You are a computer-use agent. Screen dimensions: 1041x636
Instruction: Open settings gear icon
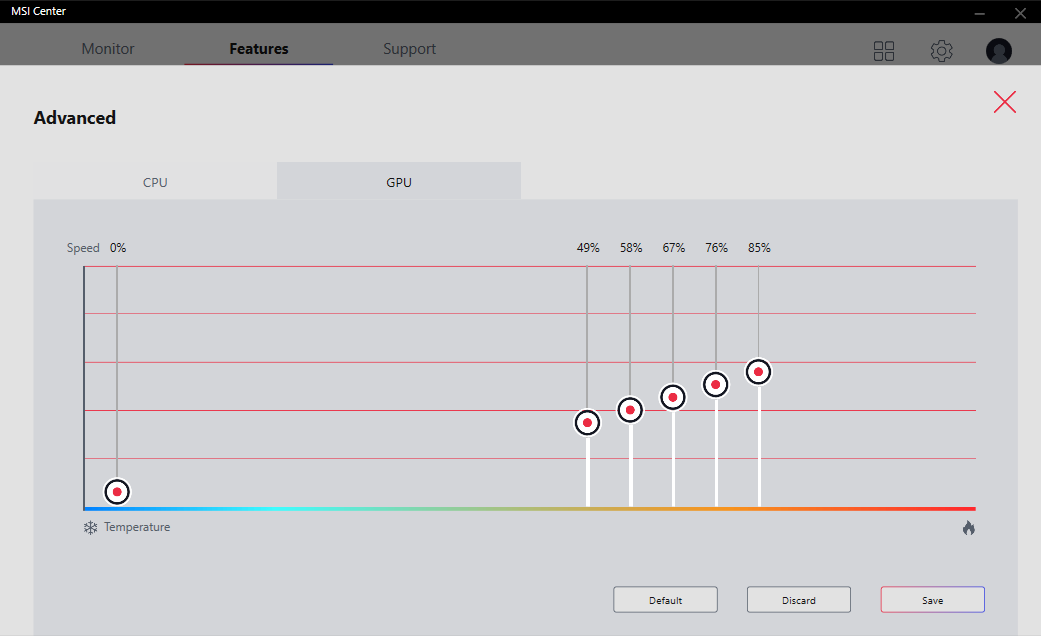coord(941,51)
